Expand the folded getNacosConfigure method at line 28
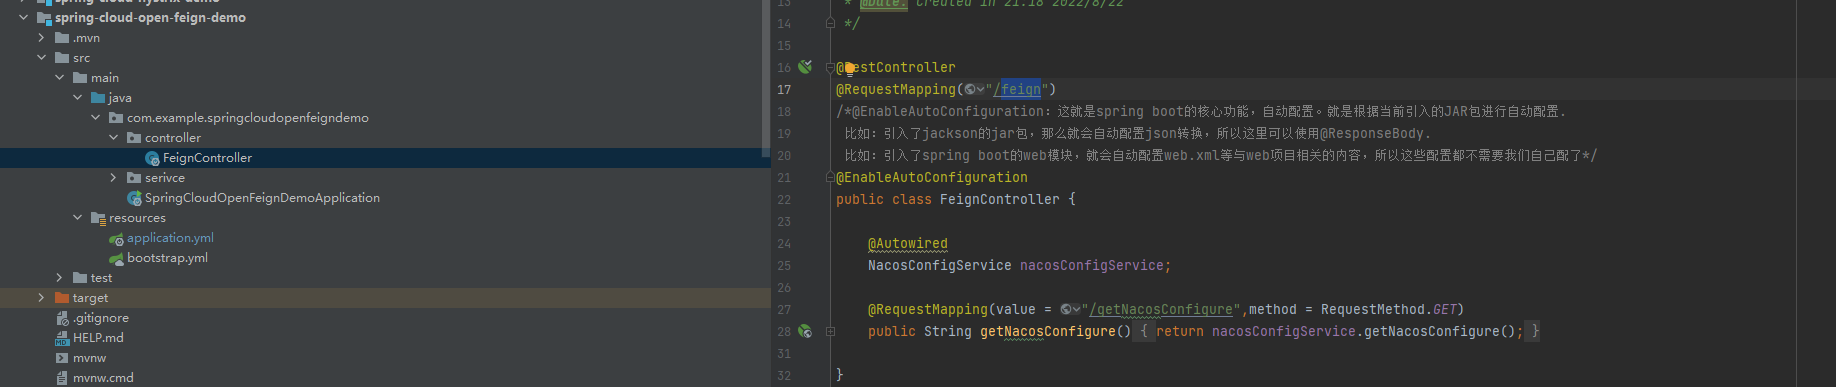Screen dimensions: 1836x387 (x=830, y=331)
